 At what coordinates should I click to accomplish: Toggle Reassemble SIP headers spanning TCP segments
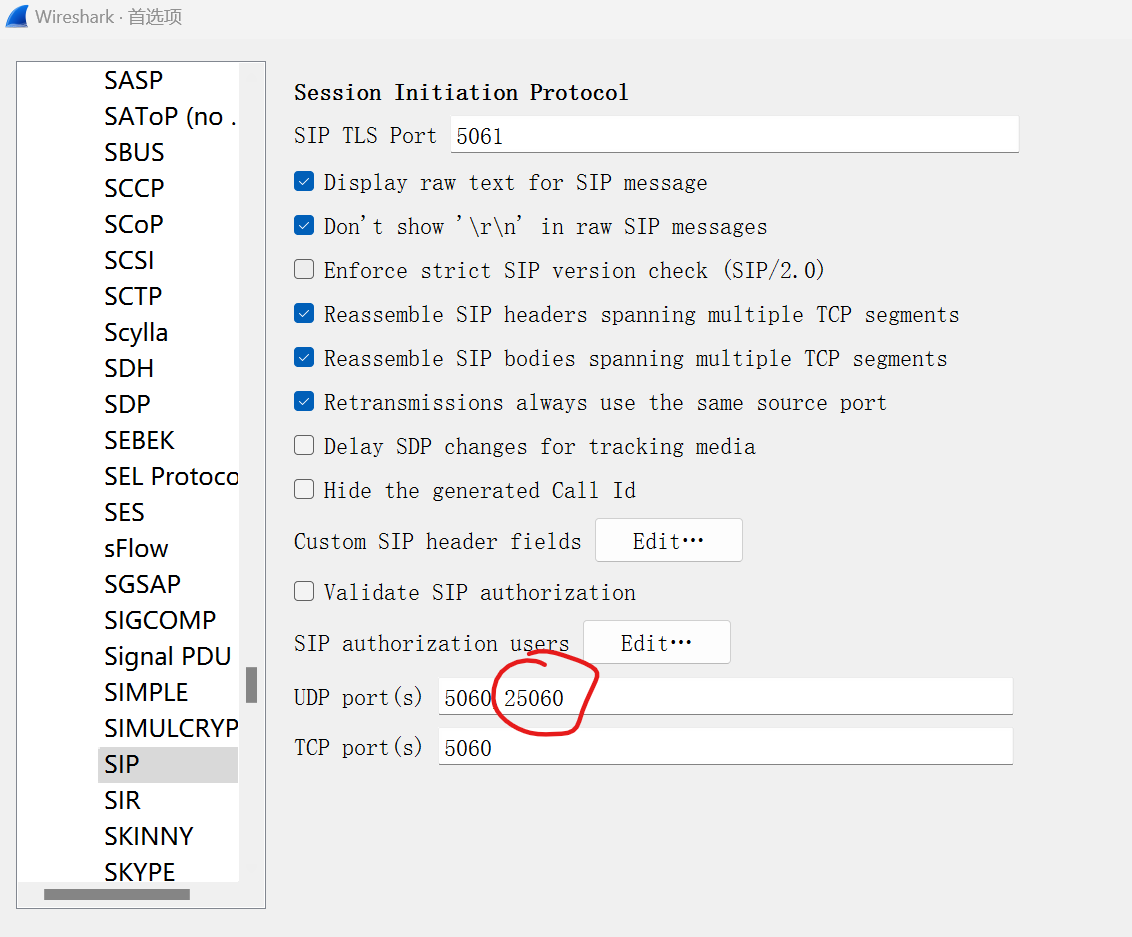(304, 314)
